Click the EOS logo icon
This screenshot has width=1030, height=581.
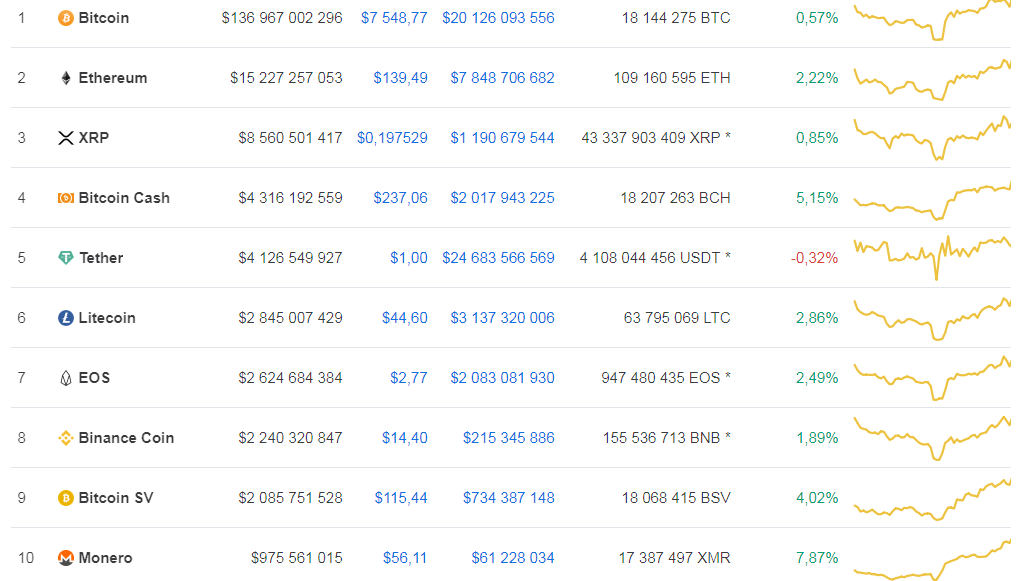[x=66, y=378]
